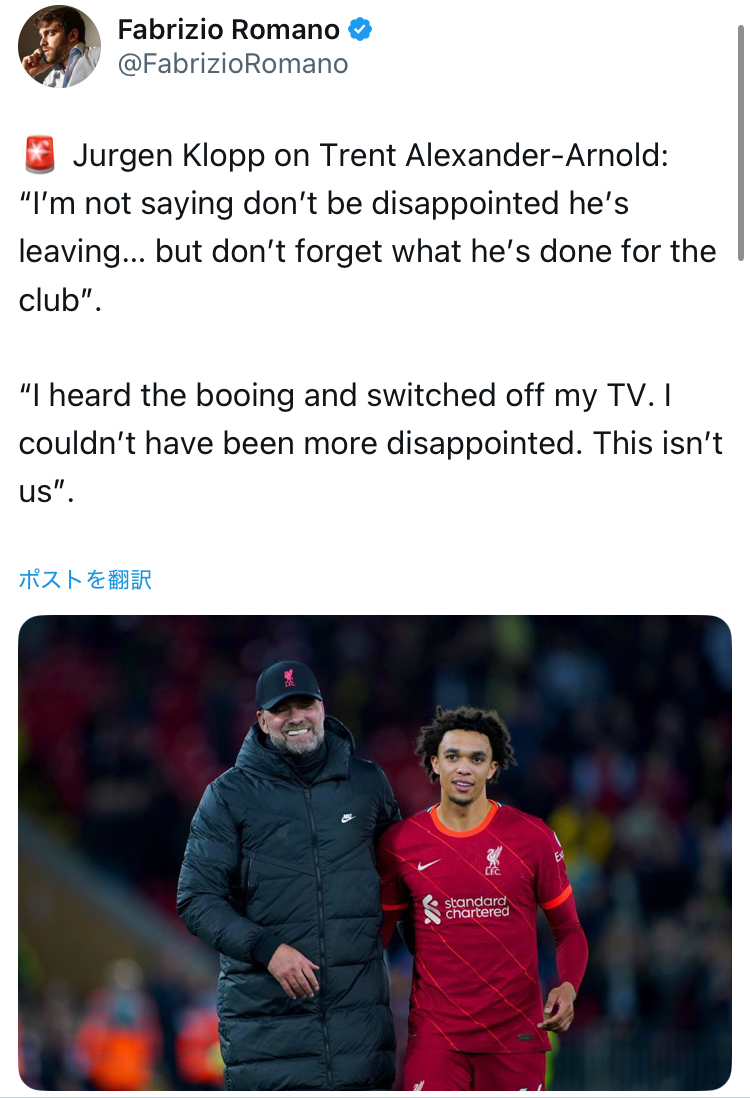Click the "Jurgen Klopp on Trent Alexander-Arnold" line
750x1098 pixels.
pyautogui.click(x=370, y=155)
